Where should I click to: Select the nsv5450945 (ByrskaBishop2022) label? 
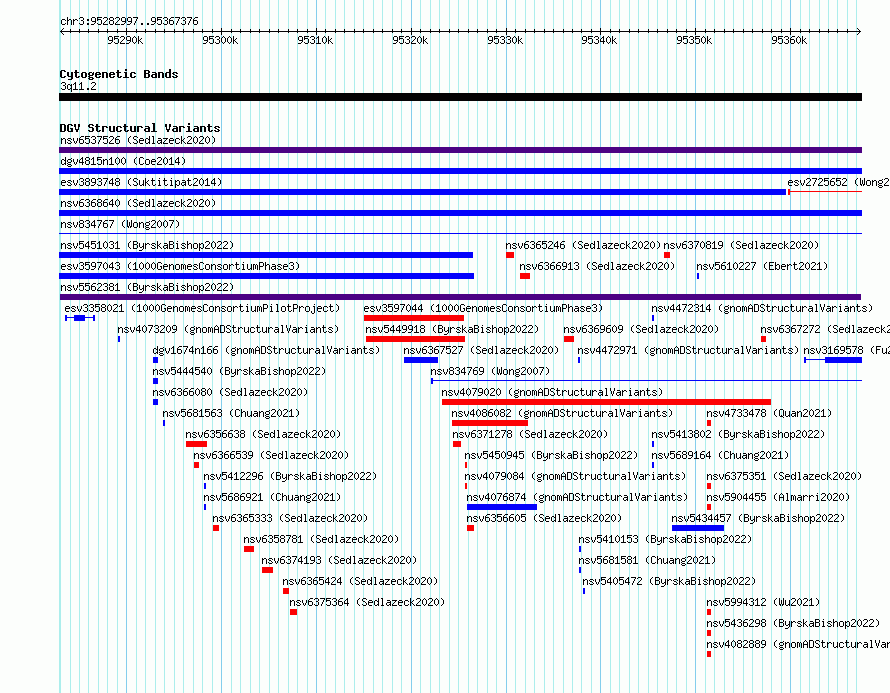pyautogui.click(x=551, y=455)
